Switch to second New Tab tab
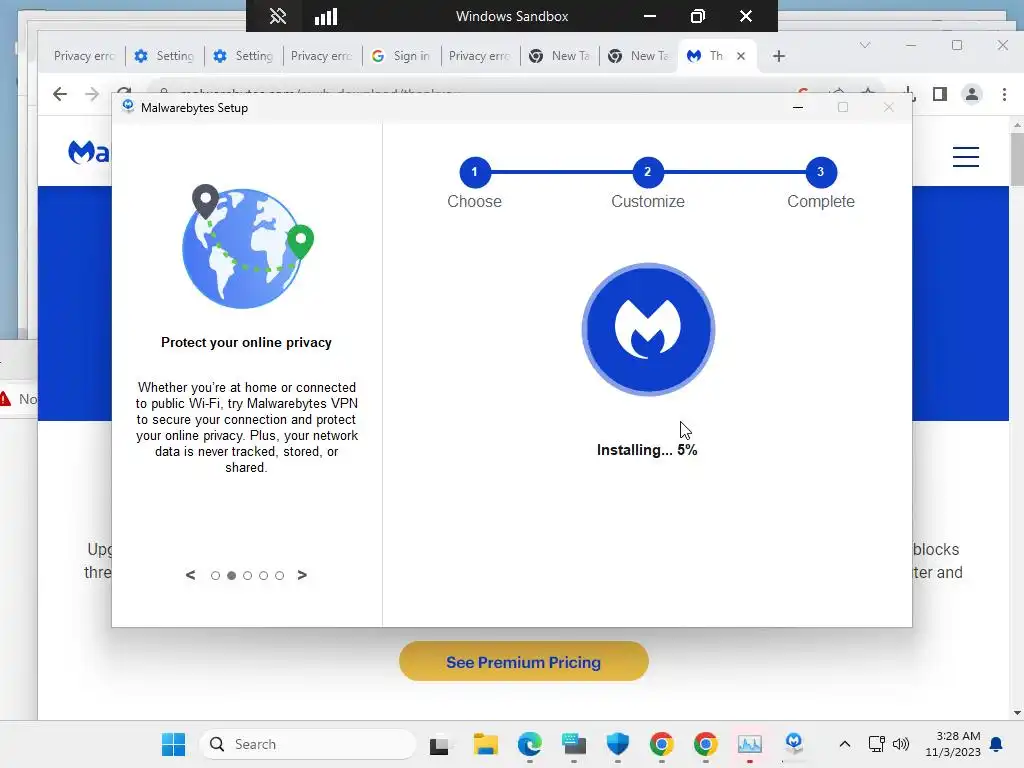 pyautogui.click(x=639, y=56)
